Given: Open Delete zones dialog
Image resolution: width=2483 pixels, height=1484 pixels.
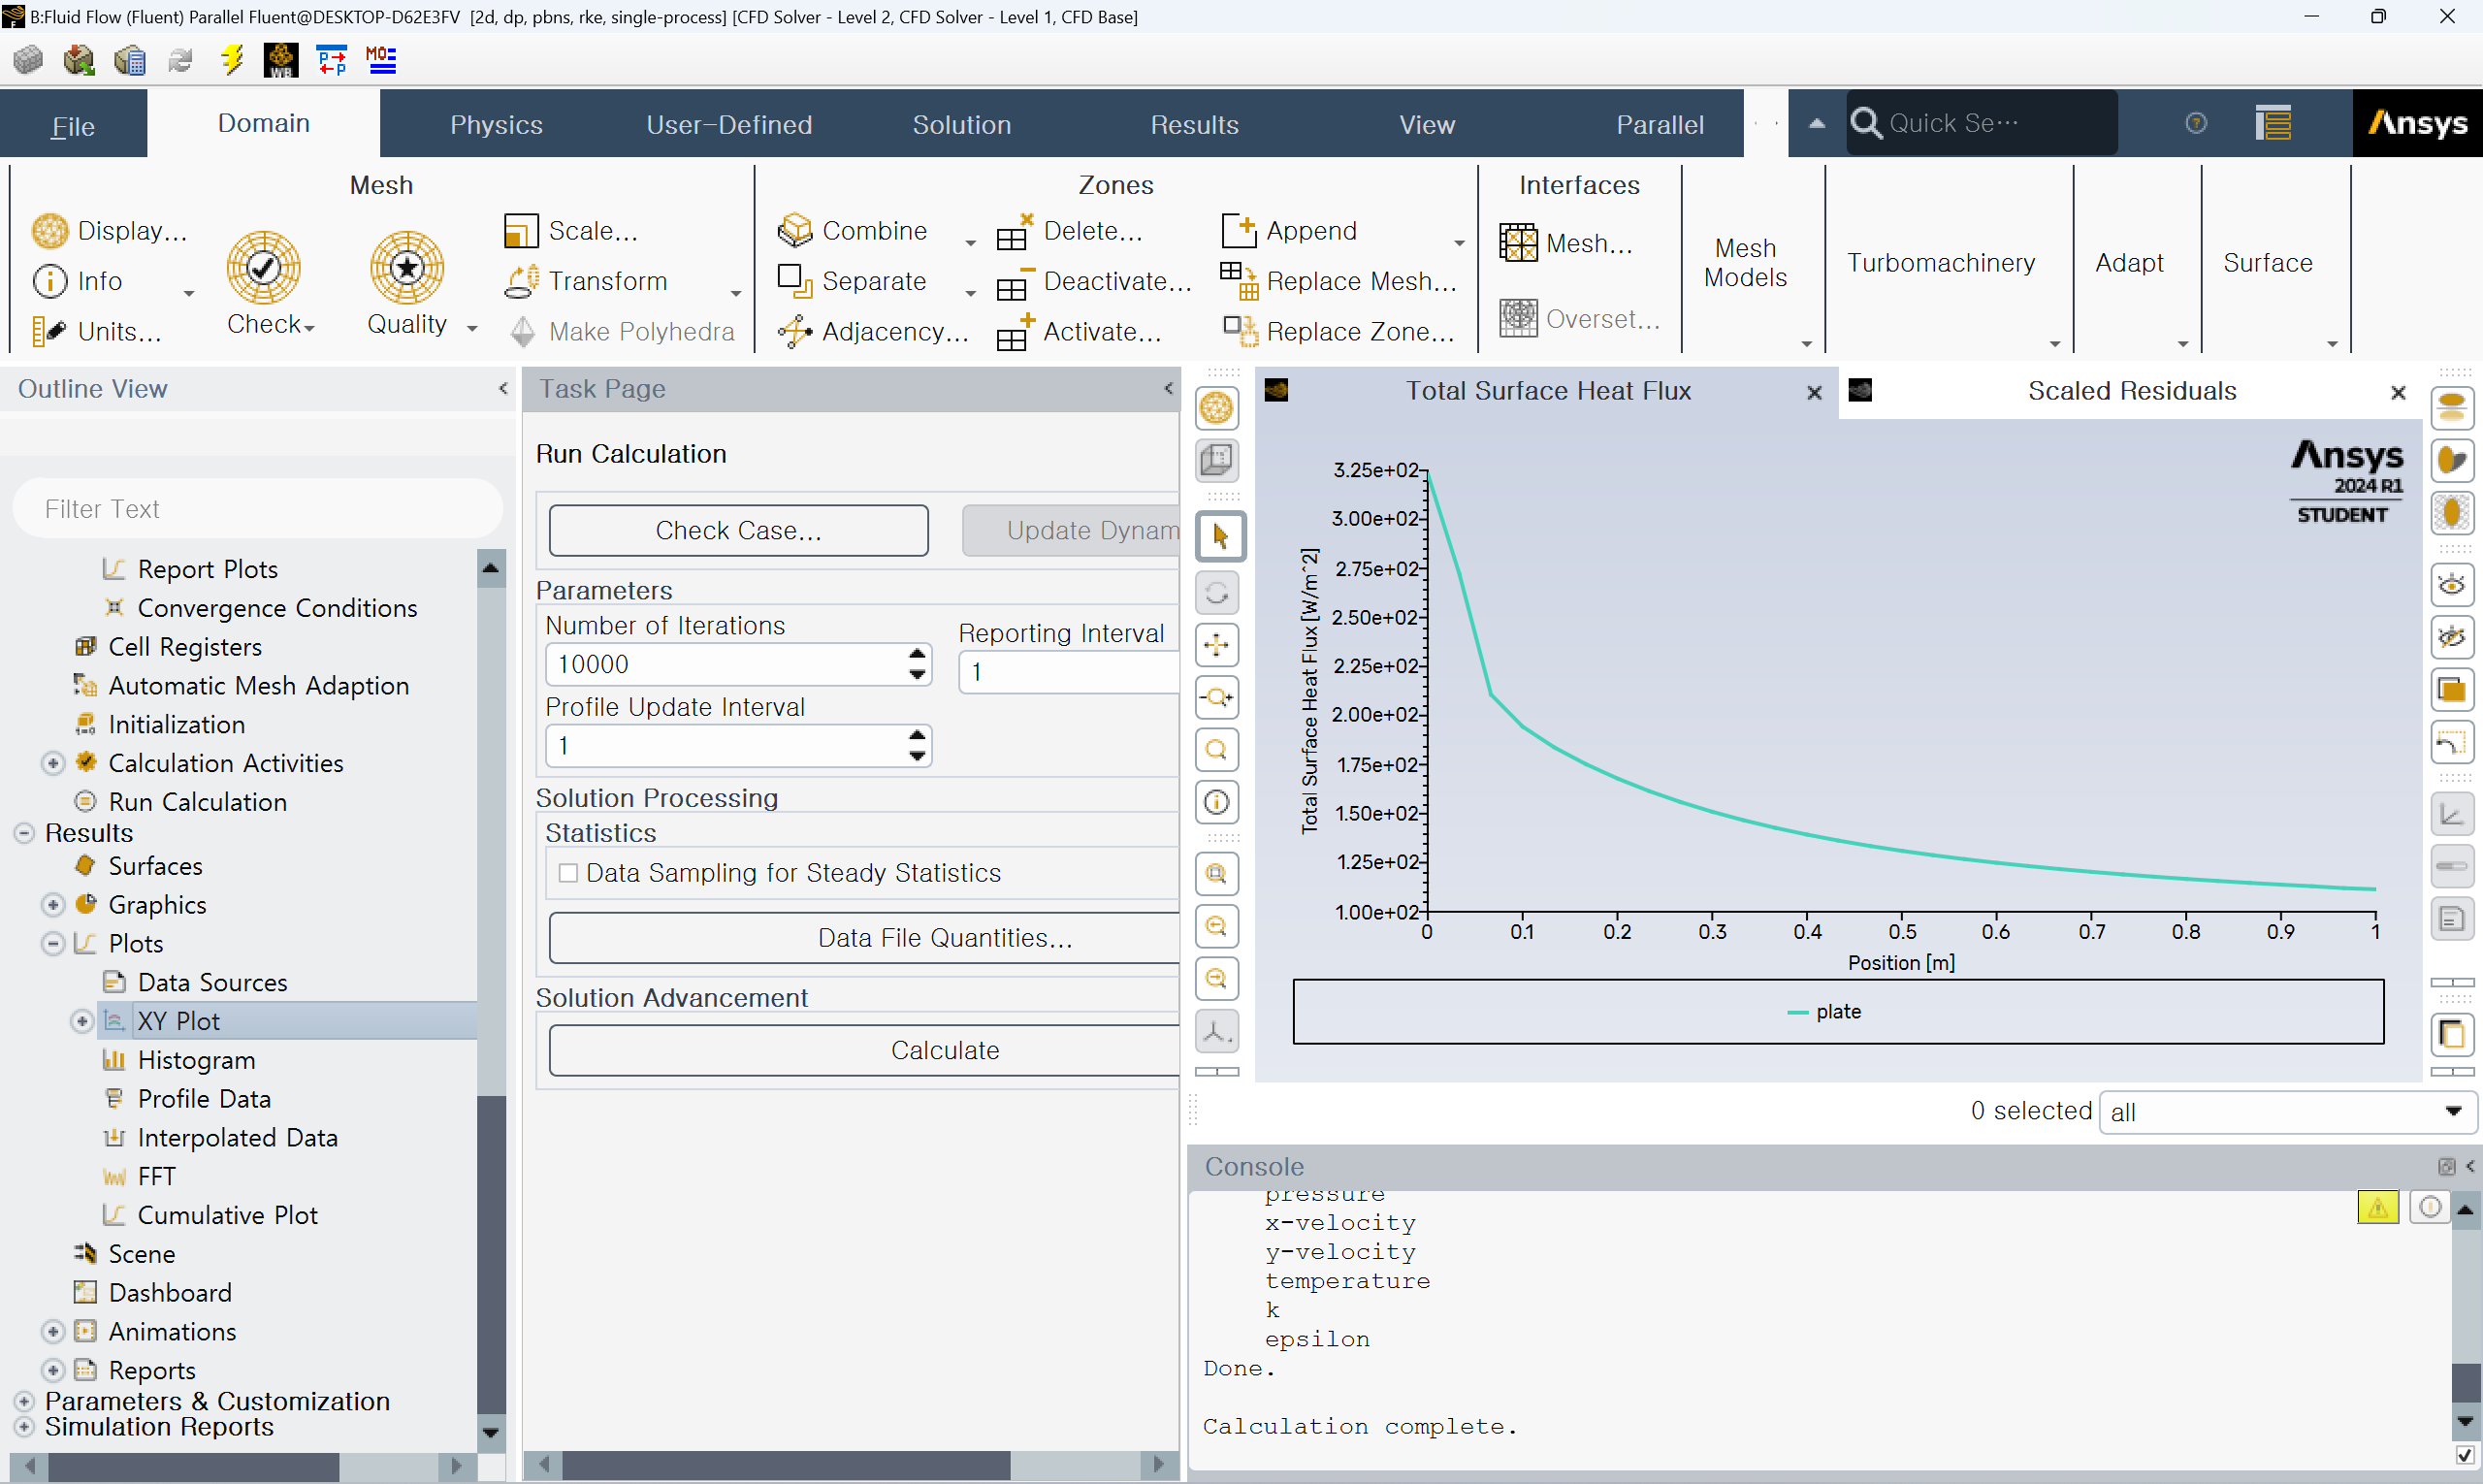Looking at the screenshot, I should [1069, 231].
